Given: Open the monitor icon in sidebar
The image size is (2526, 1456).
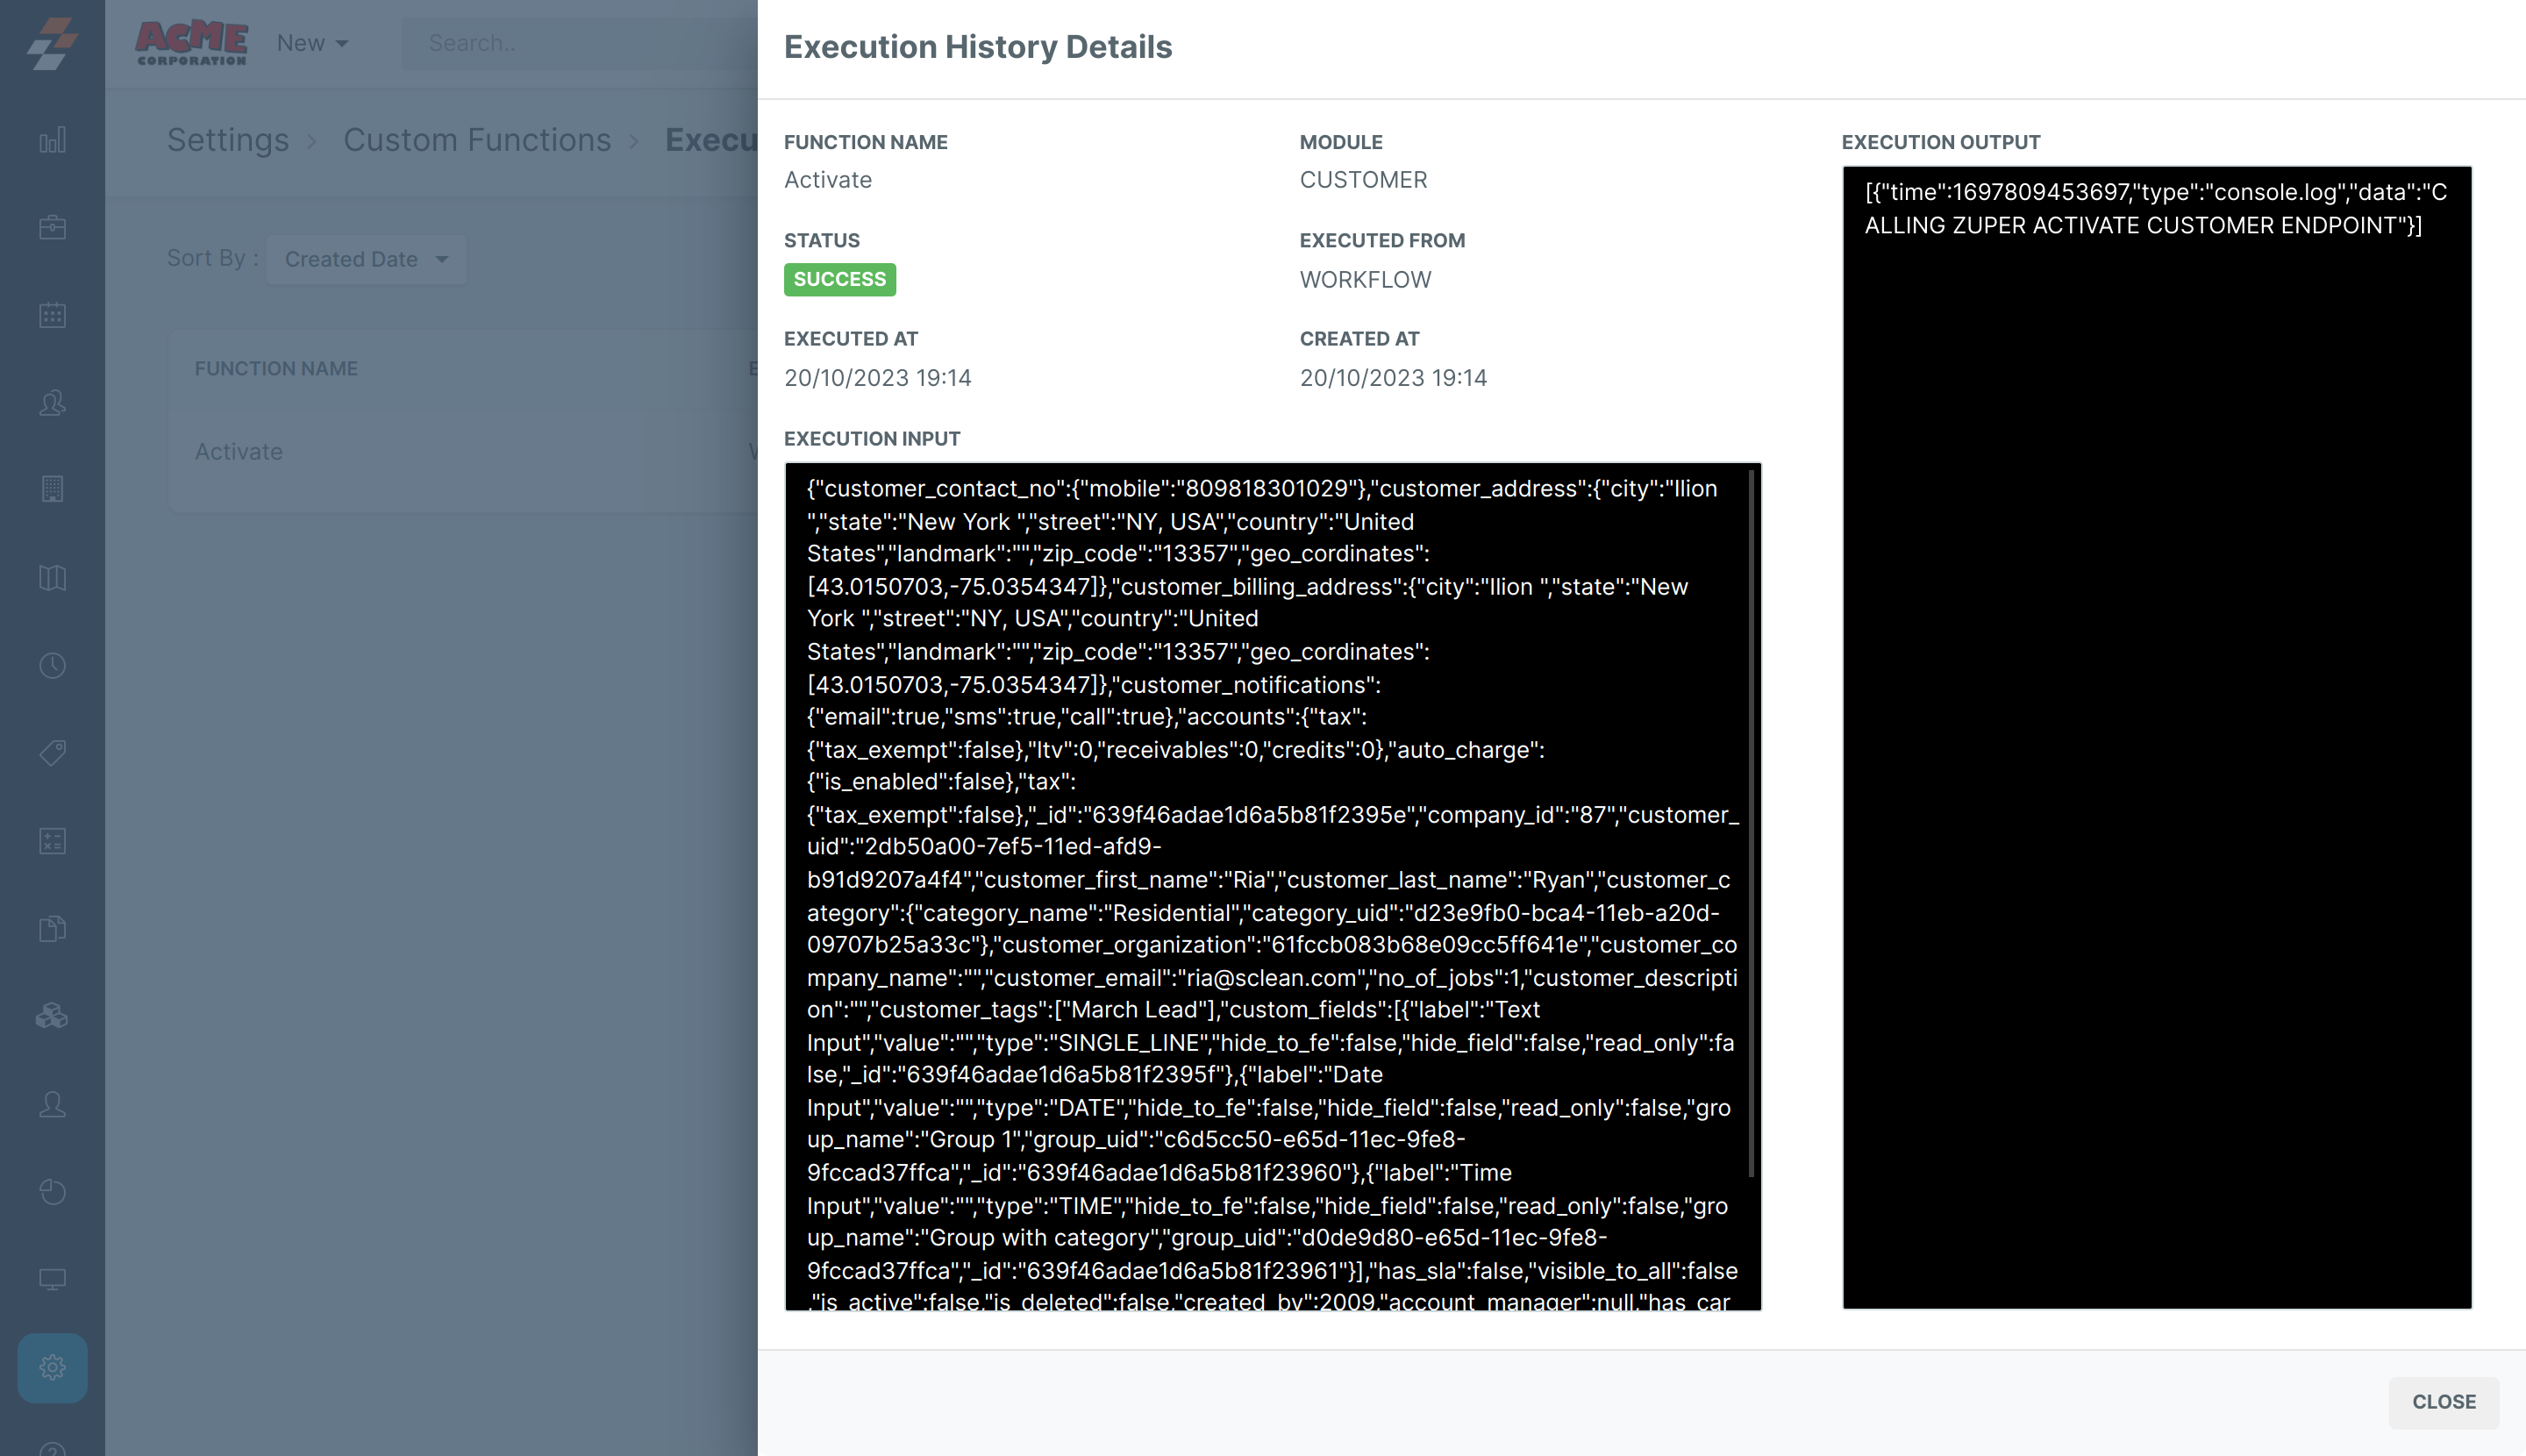Looking at the screenshot, I should [x=52, y=1279].
